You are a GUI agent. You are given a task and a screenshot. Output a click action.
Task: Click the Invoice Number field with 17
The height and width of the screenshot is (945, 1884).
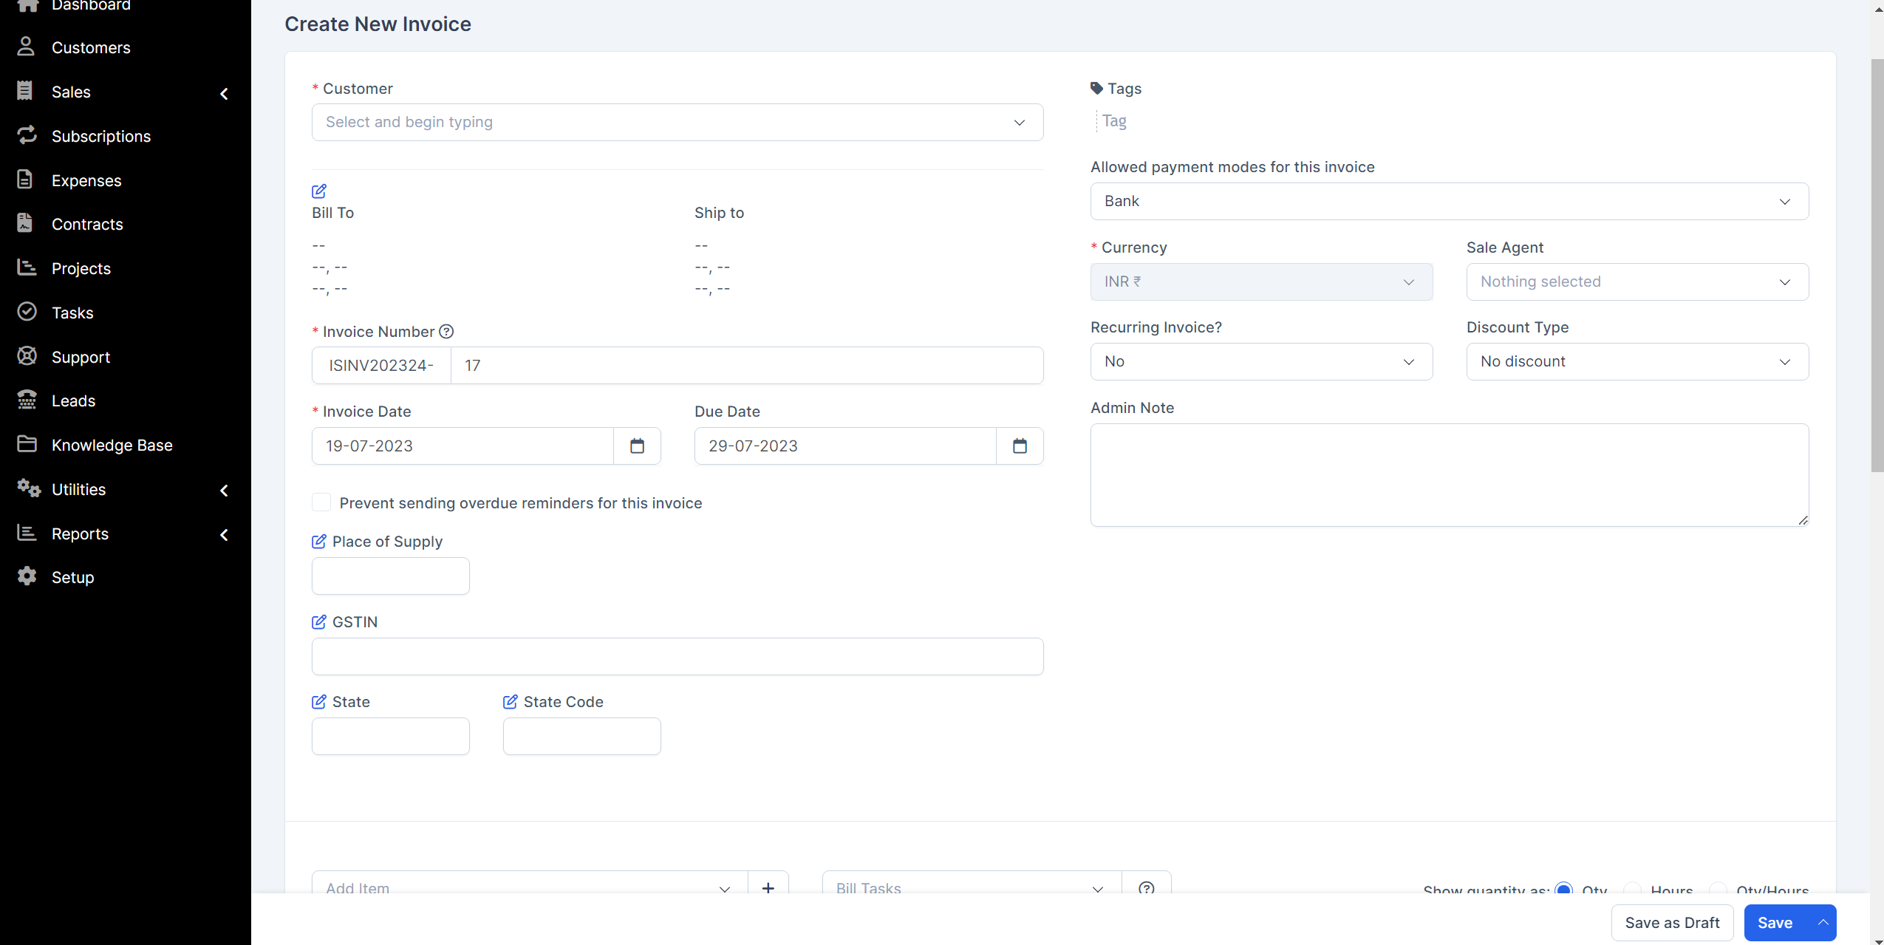[x=747, y=365]
